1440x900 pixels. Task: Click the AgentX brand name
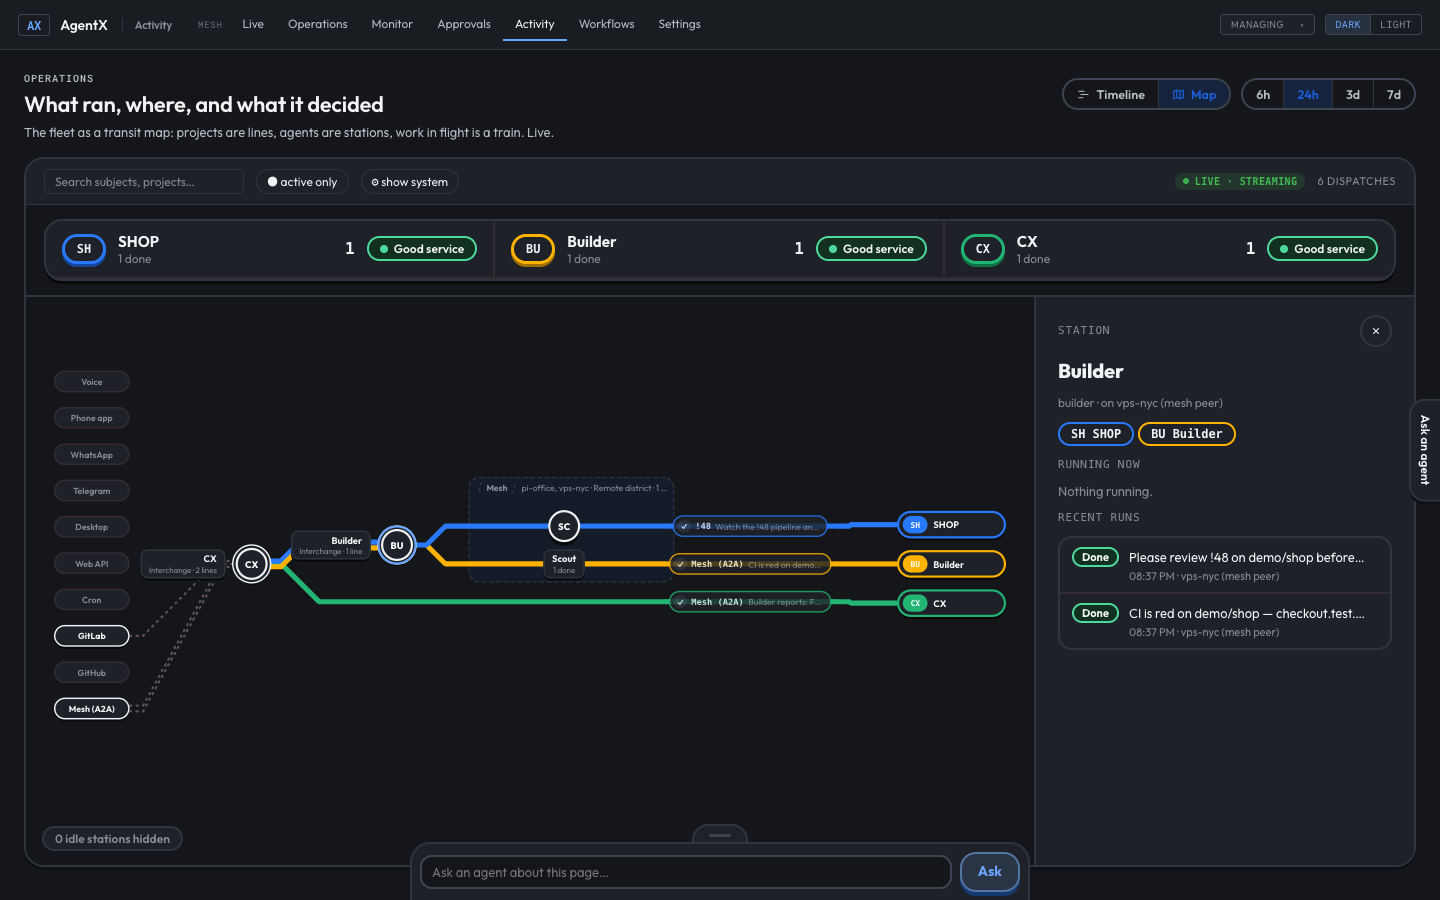84,25
